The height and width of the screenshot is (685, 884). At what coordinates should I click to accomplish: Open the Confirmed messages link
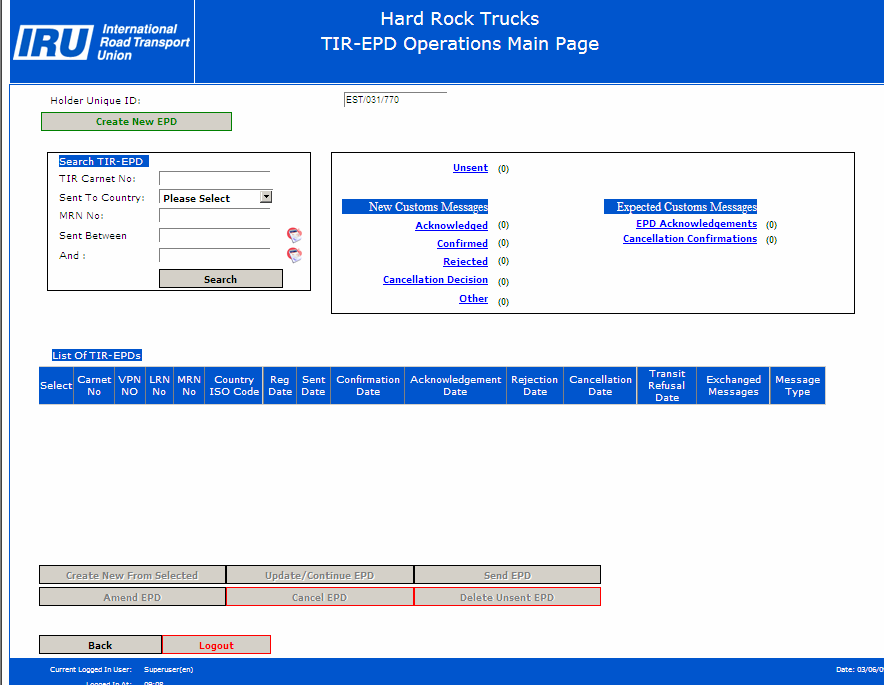[462, 244]
